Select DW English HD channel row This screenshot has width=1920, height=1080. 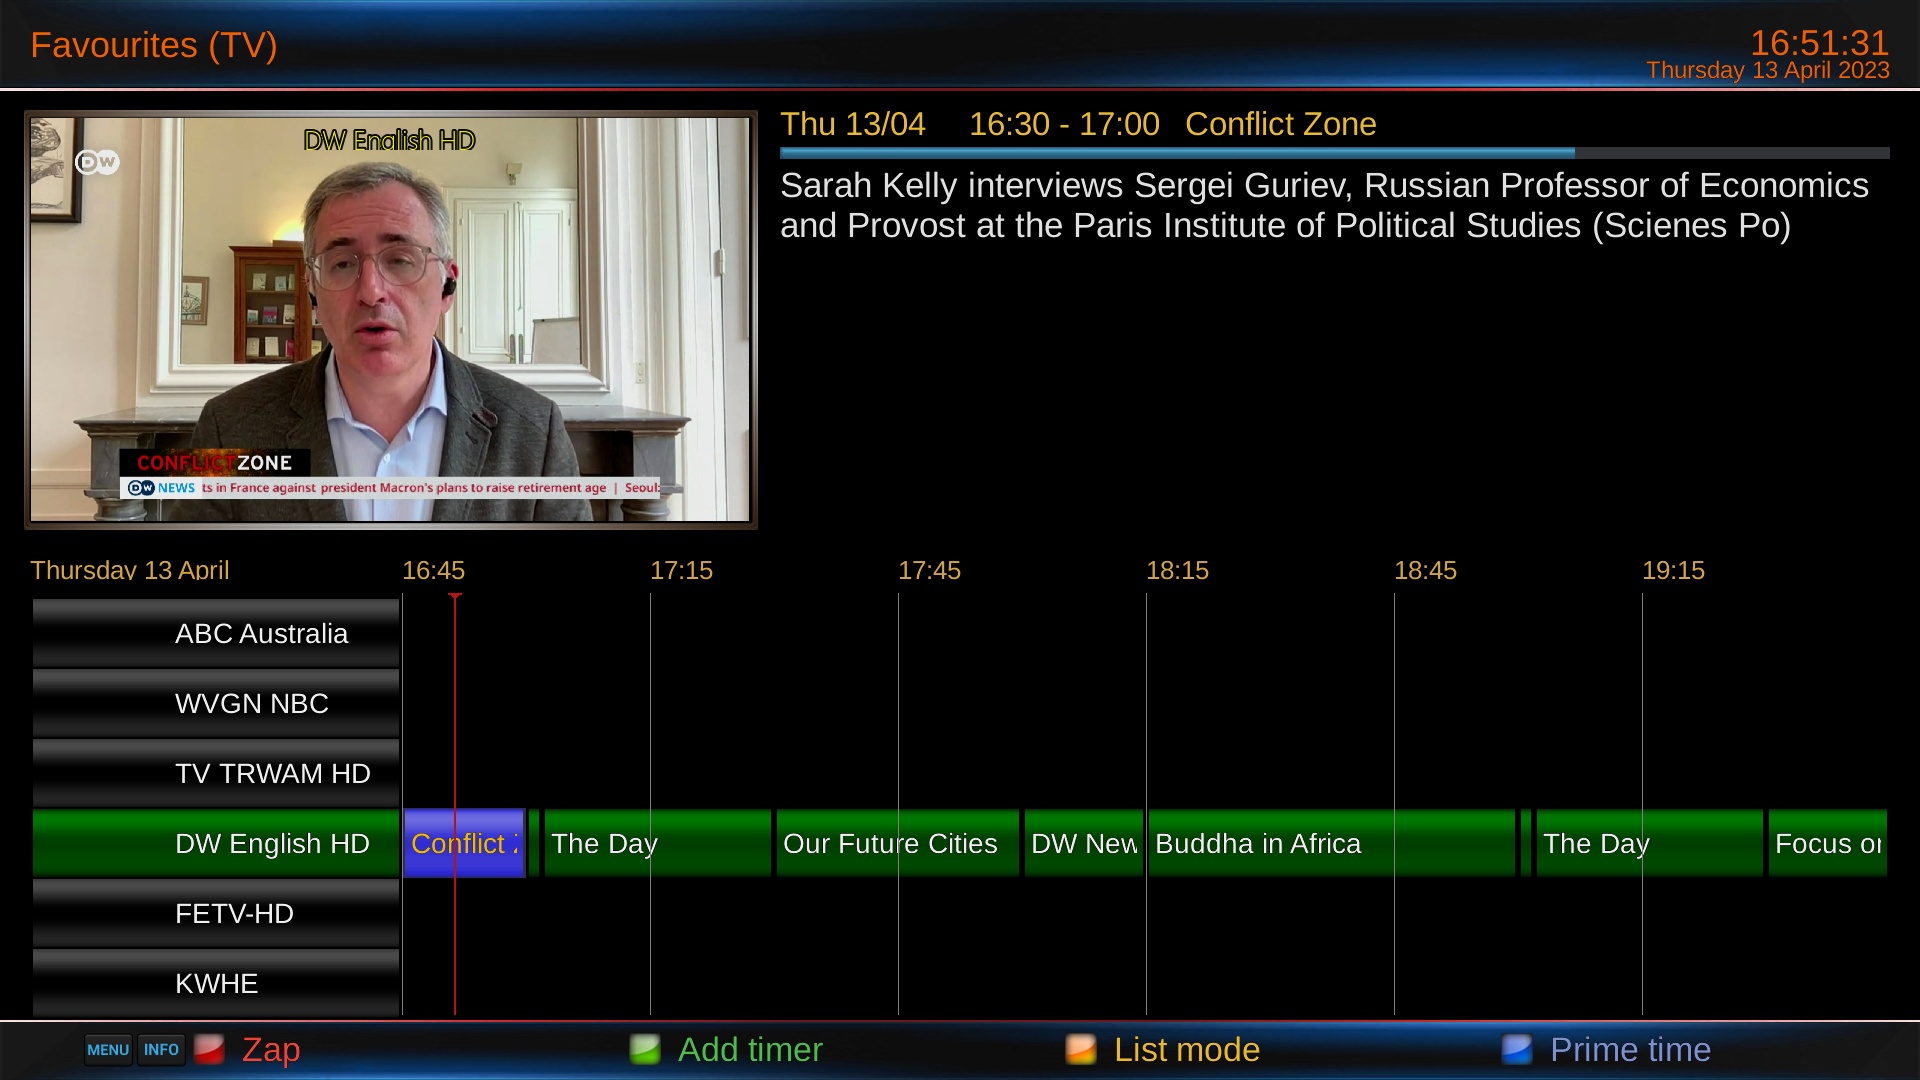[216, 843]
